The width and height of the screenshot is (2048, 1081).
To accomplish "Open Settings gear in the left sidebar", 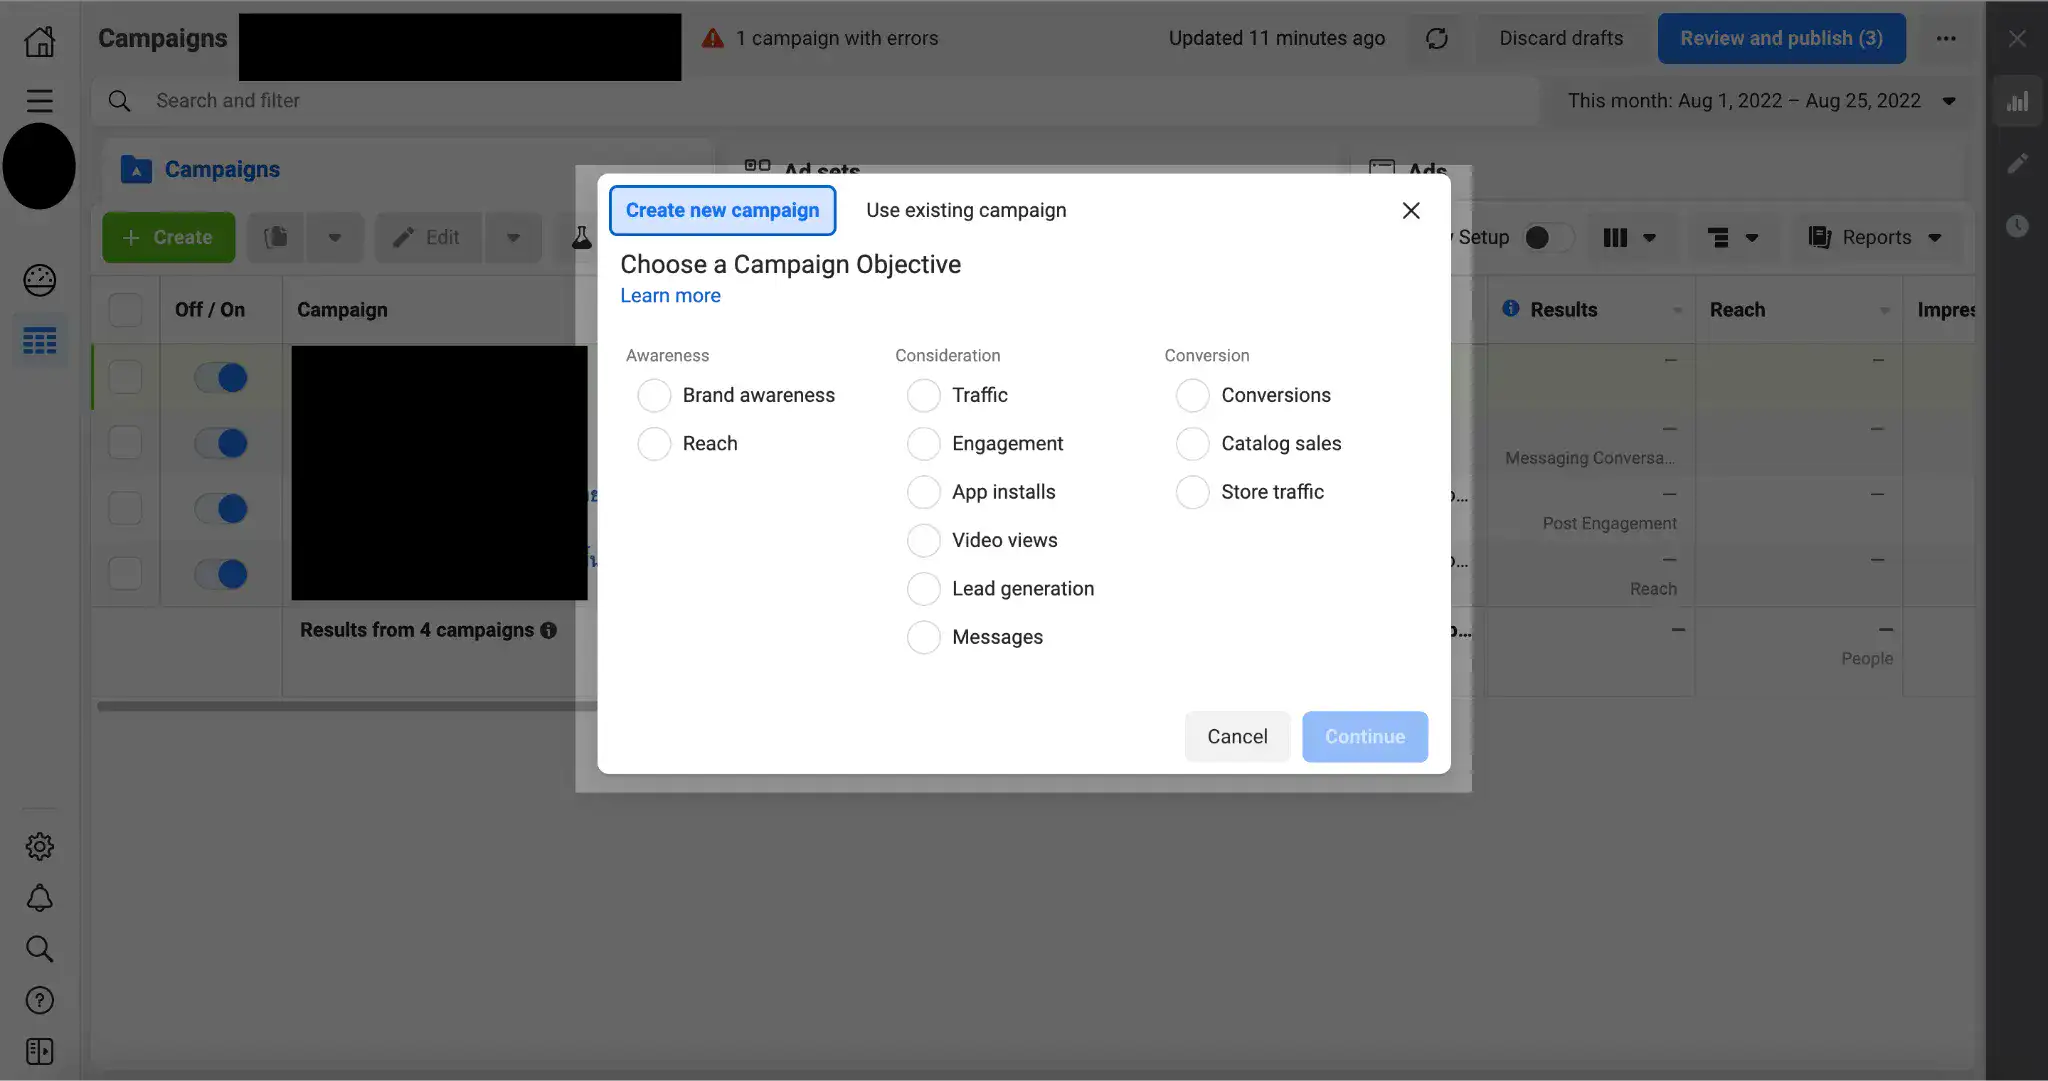I will pyautogui.click(x=39, y=847).
